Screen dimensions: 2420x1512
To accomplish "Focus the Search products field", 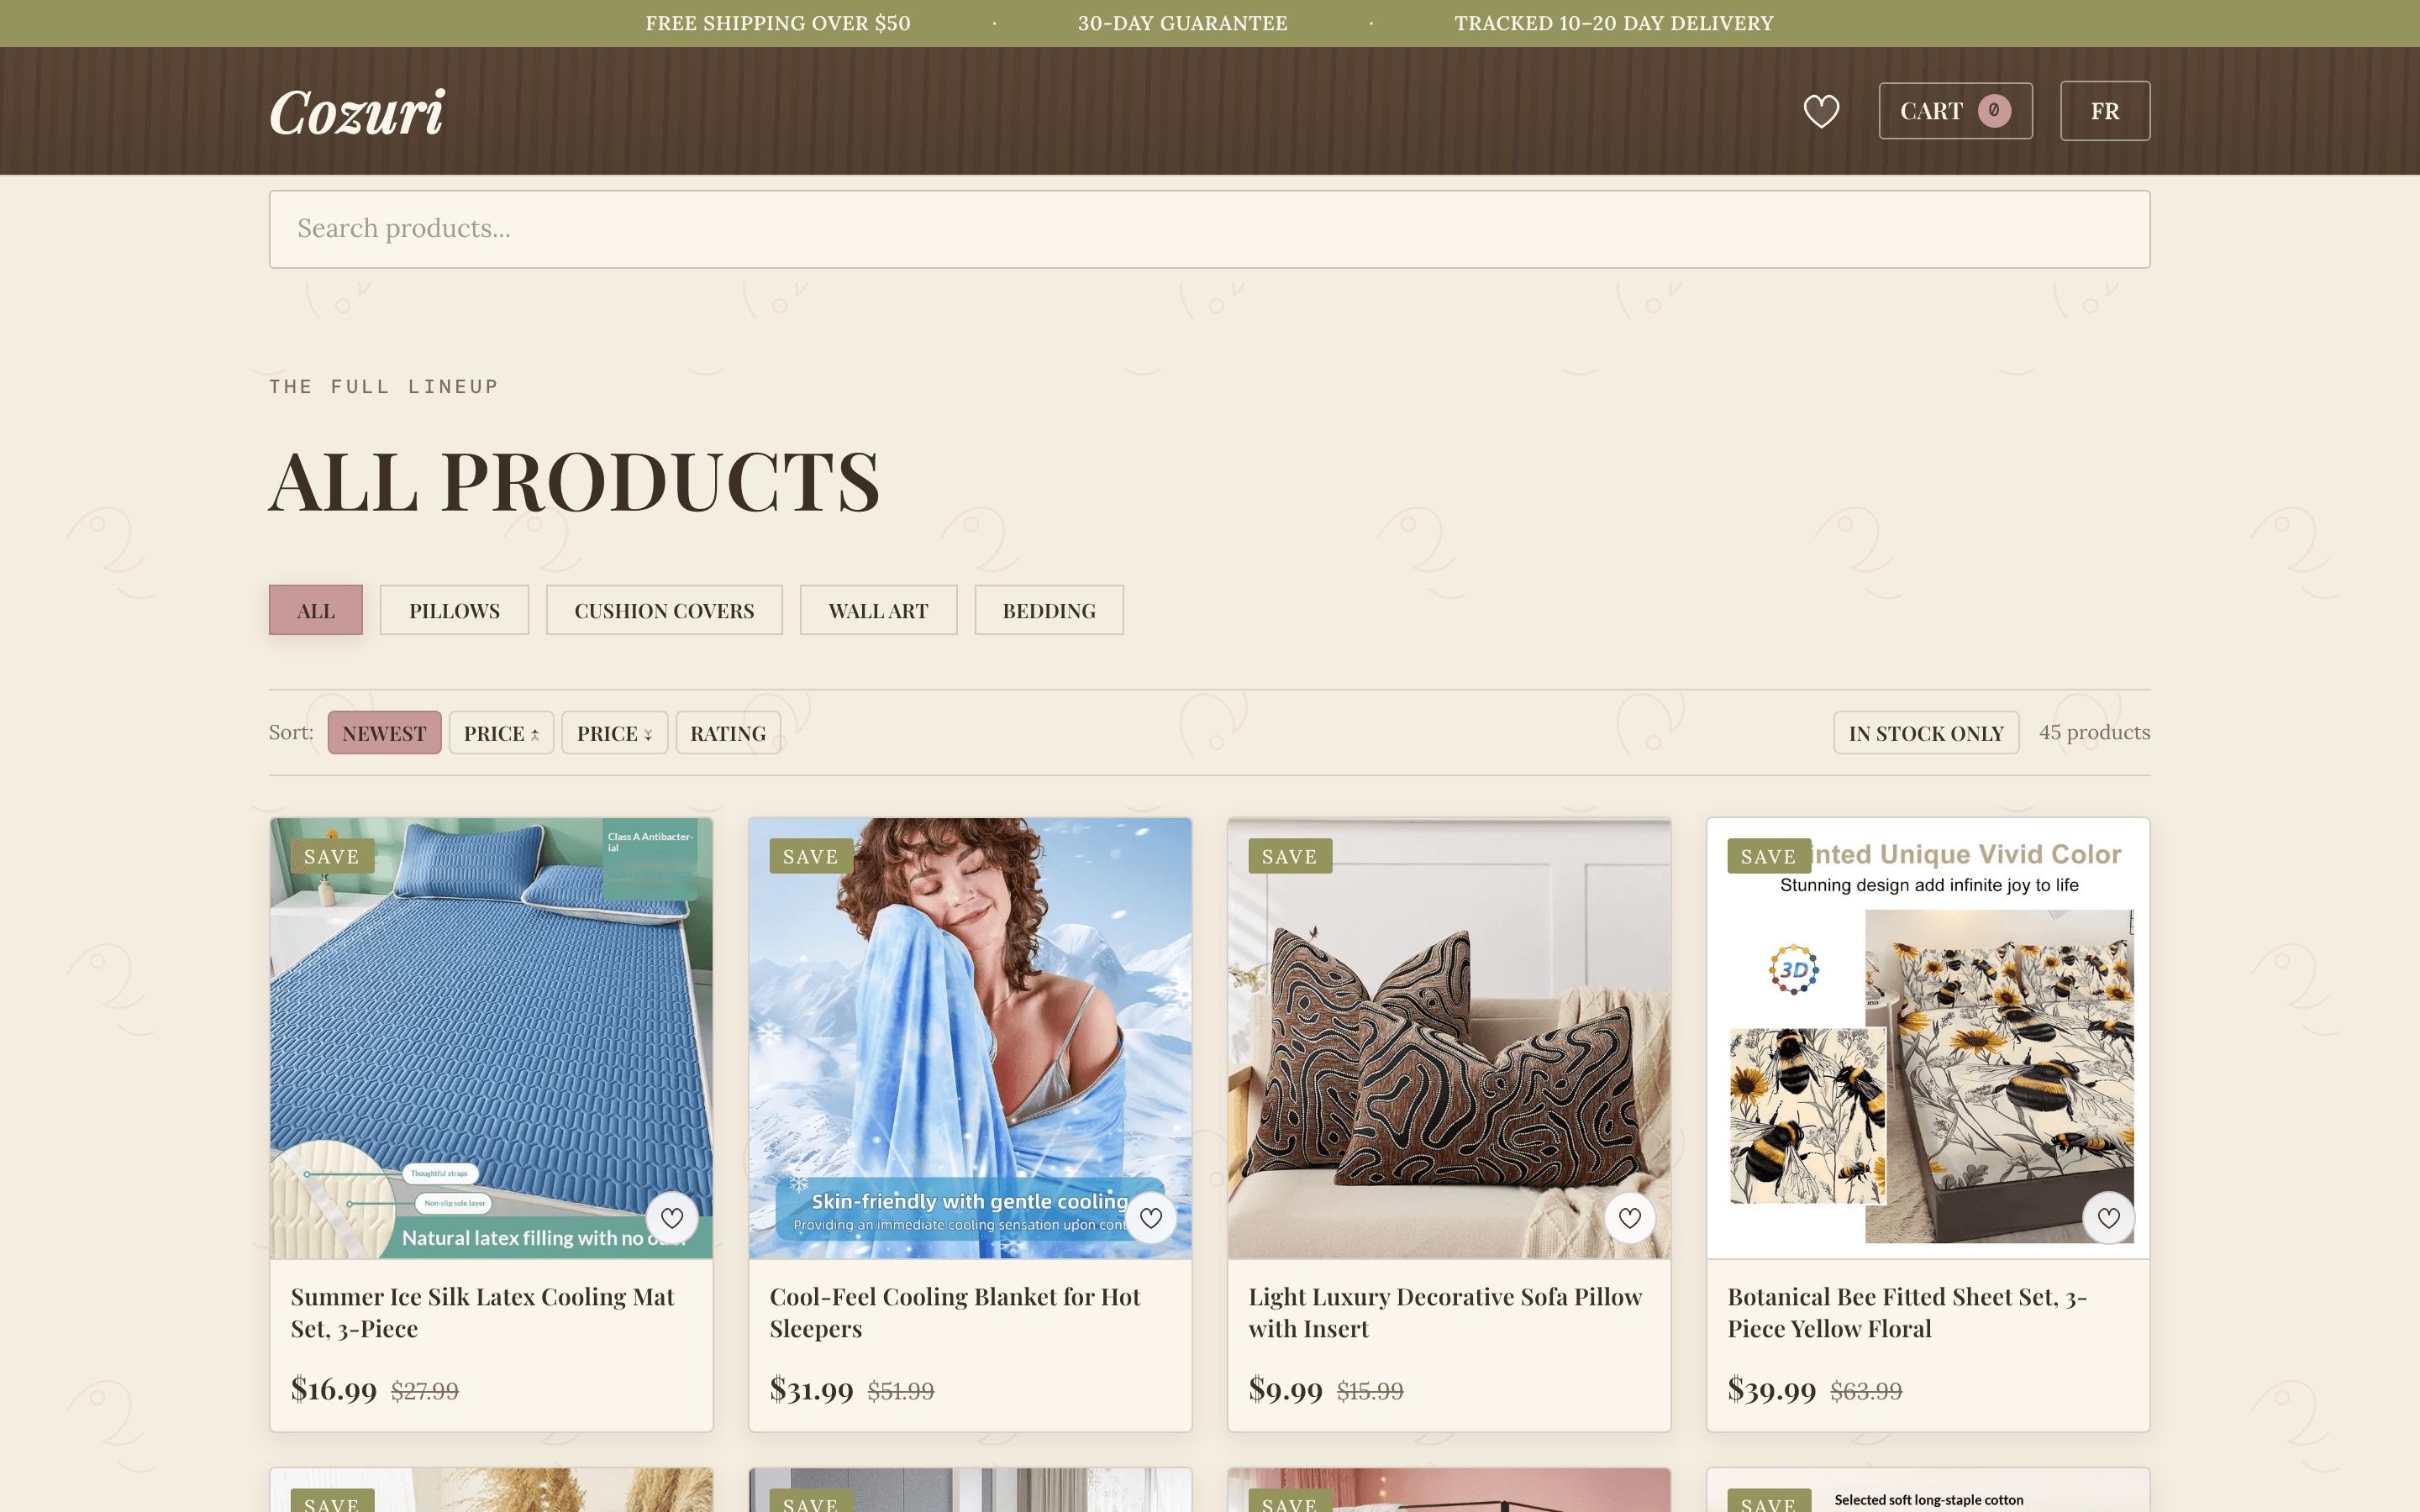I will pos(1209,229).
